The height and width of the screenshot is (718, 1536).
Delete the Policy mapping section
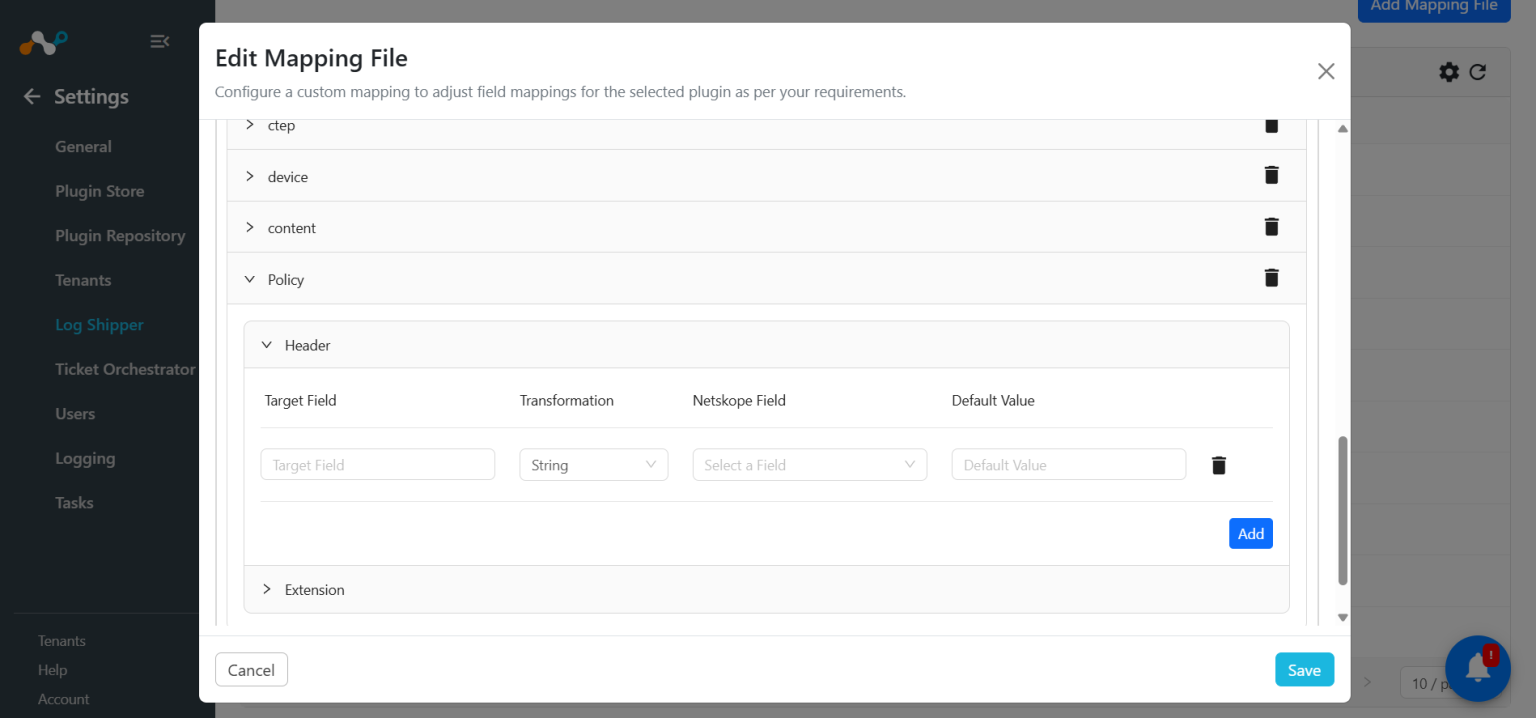(1271, 278)
